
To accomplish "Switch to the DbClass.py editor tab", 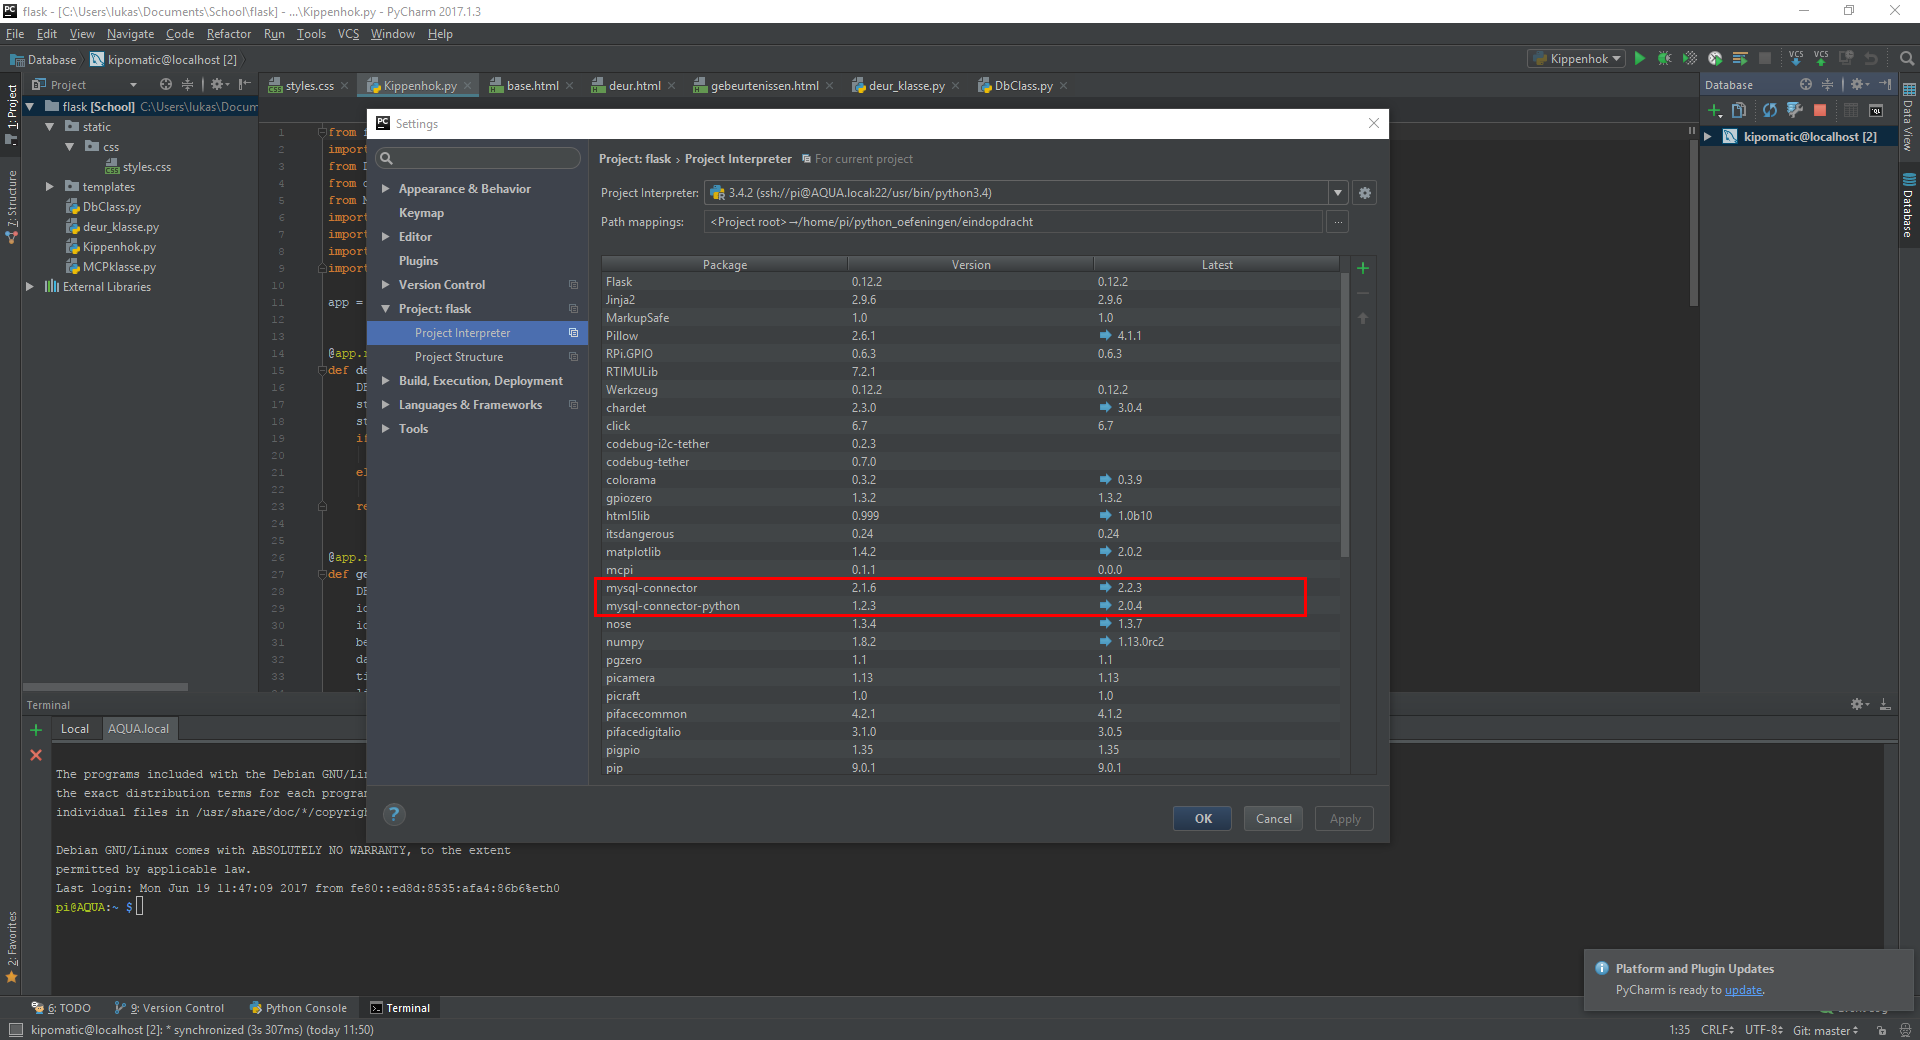I will (x=1022, y=86).
